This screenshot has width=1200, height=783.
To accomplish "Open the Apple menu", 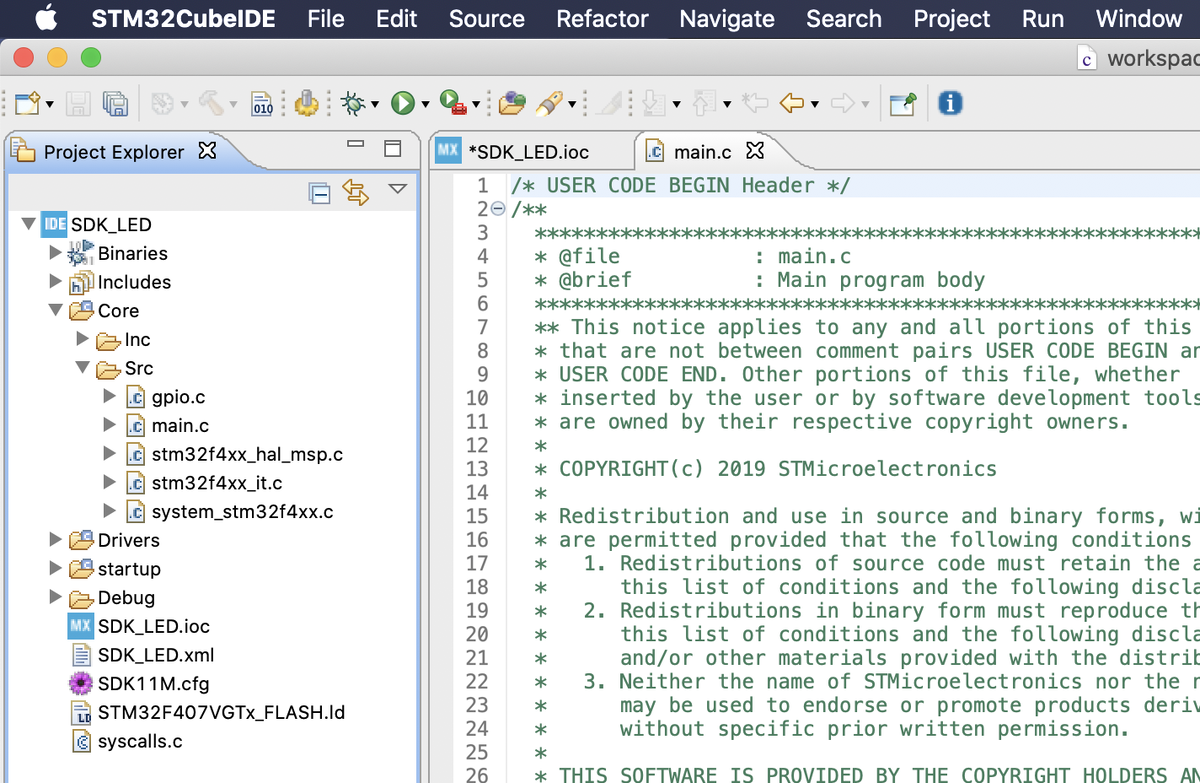I will click(46, 18).
